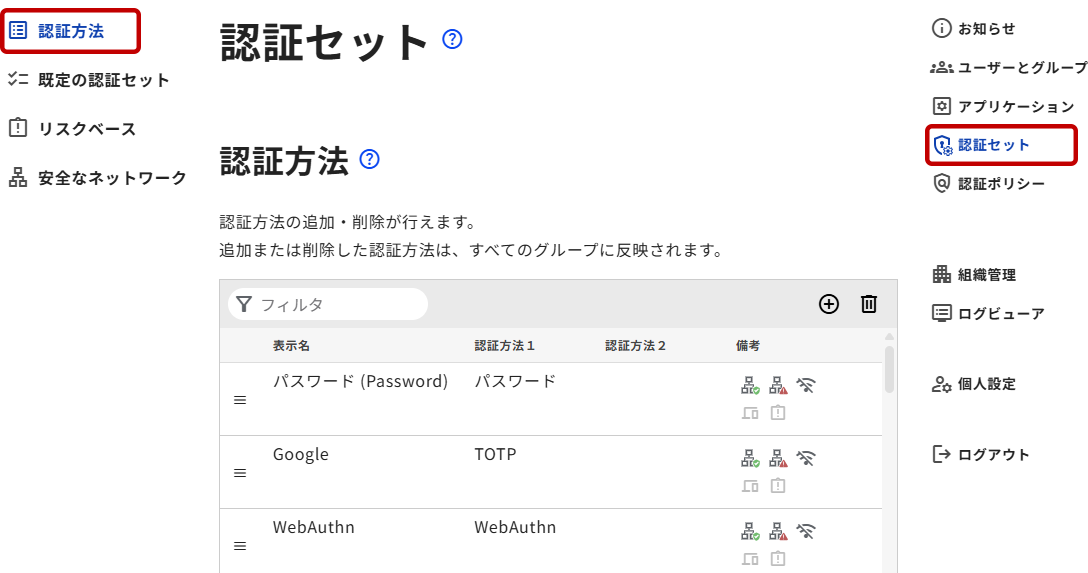Go to 安全なネットワーク section
Image resolution: width=1088 pixels, height=573 pixels.
(112, 178)
